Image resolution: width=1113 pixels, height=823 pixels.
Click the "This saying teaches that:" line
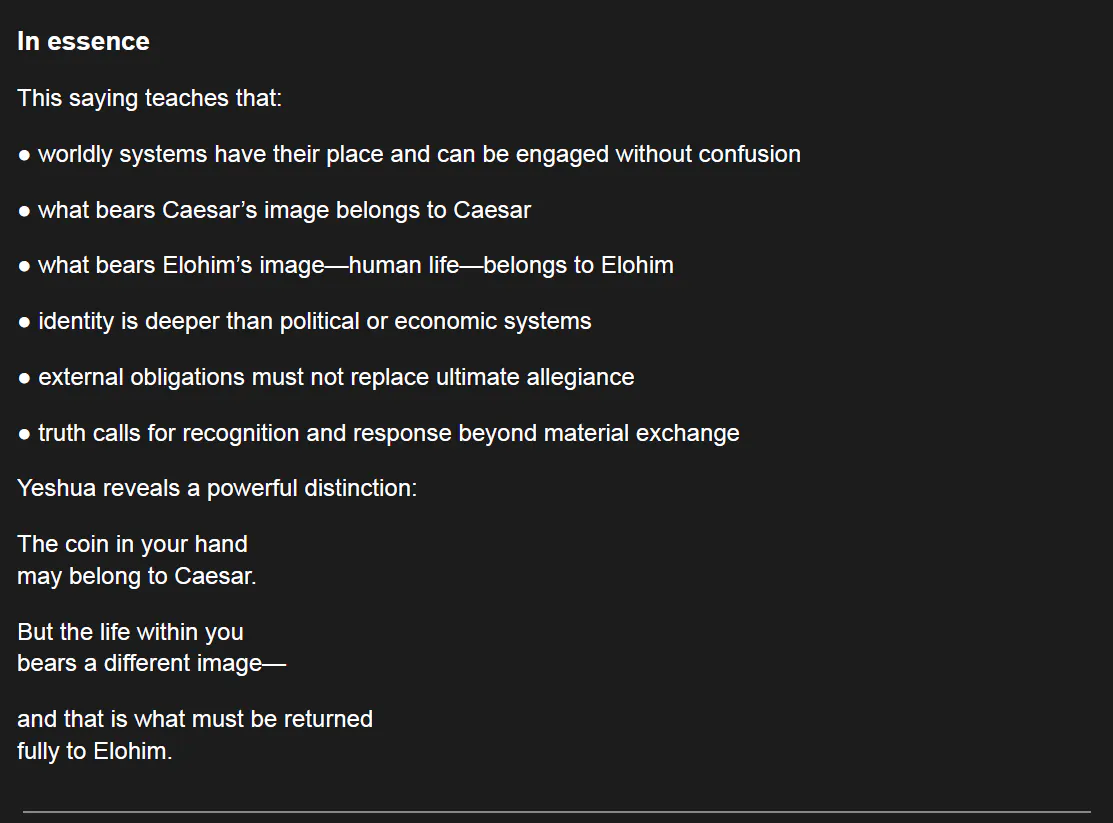[150, 98]
